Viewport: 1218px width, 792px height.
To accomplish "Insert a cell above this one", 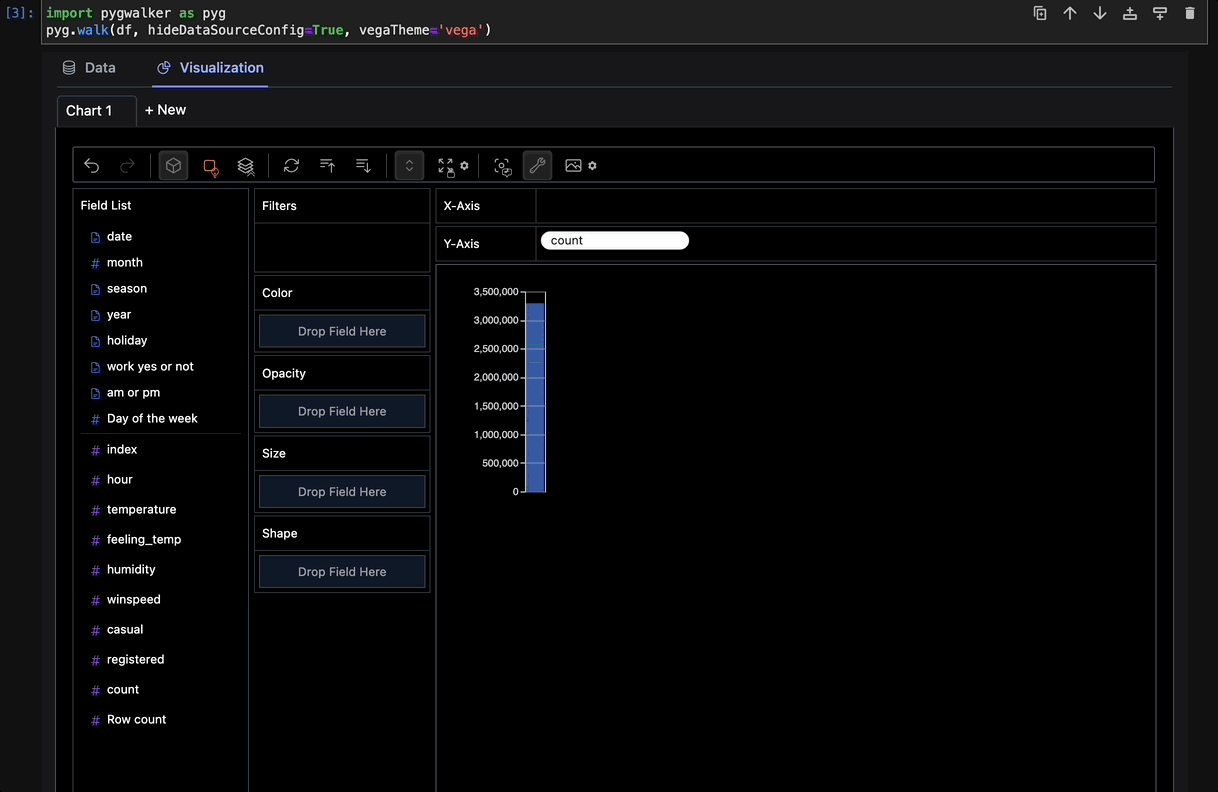I will 1130,13.
